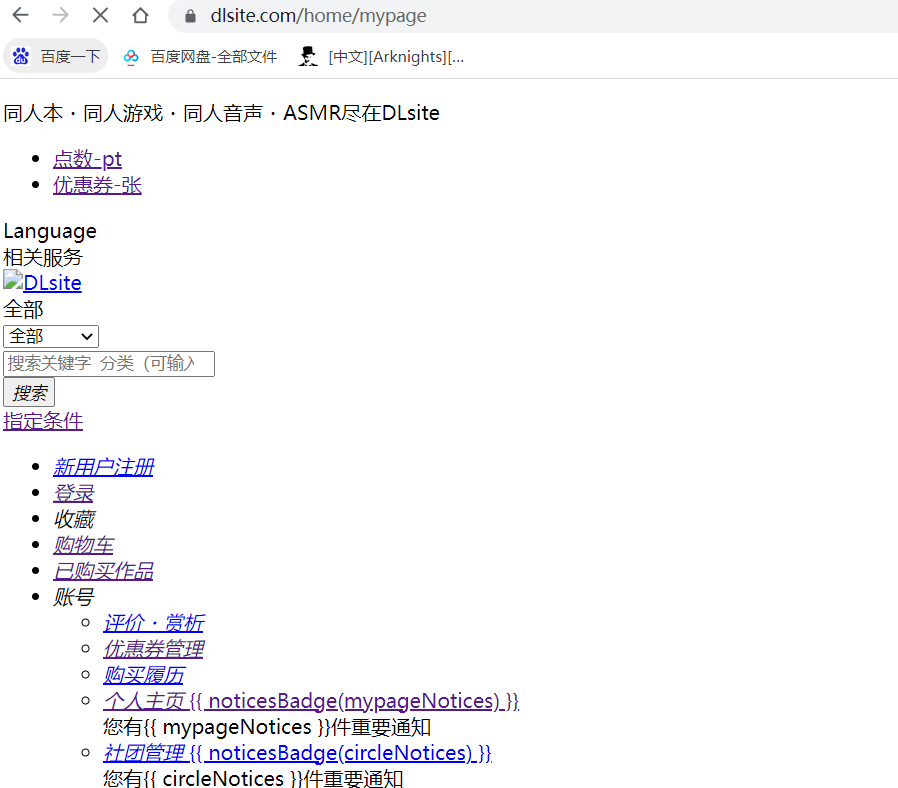This screenshot has height=788, width=898.
Task: Open the 购买履历 purchase history link
Action: tap(144, 675)
